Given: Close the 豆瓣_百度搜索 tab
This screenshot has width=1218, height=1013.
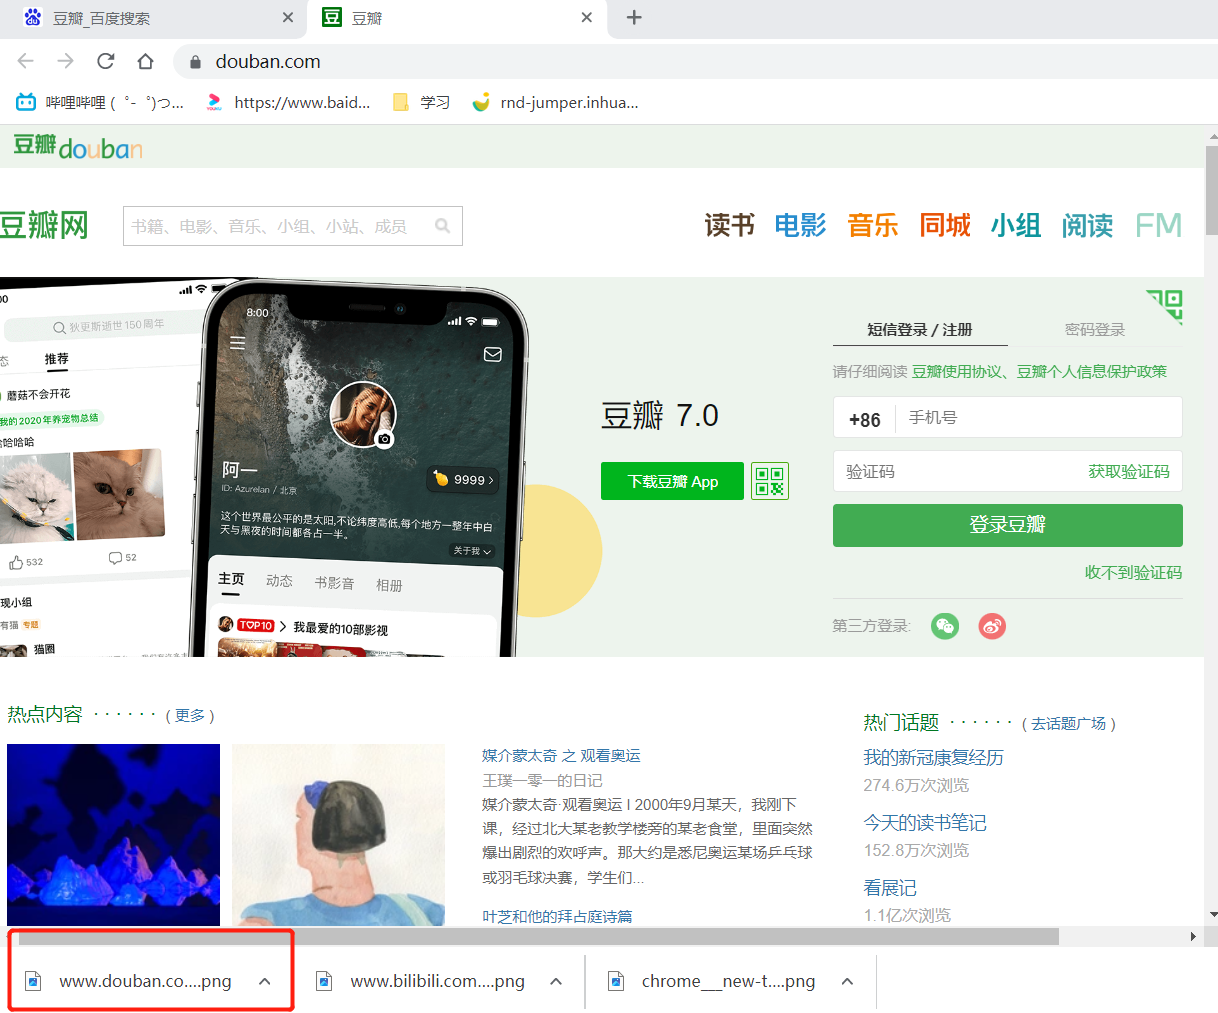Looking at the screenshot, I should pos(288,17).
